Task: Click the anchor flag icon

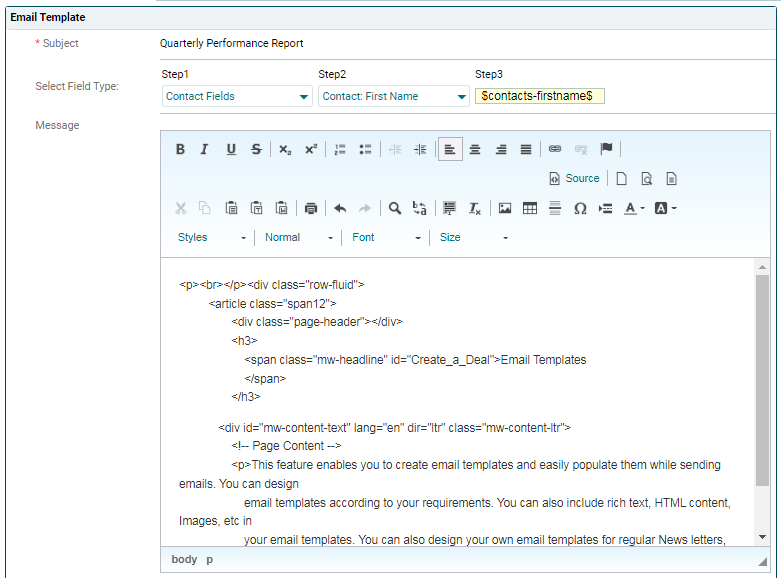Action: pos(606,149)
